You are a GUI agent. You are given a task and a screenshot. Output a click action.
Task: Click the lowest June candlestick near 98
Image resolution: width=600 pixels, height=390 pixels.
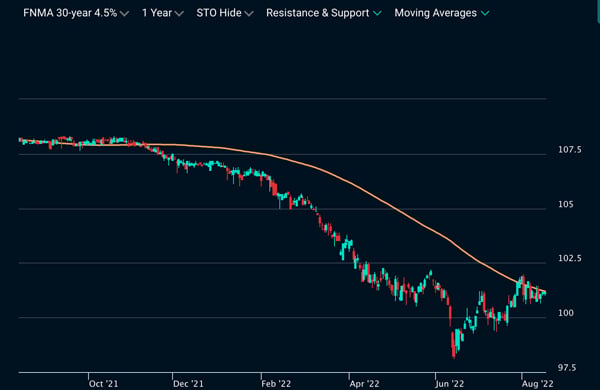[454, 346]
